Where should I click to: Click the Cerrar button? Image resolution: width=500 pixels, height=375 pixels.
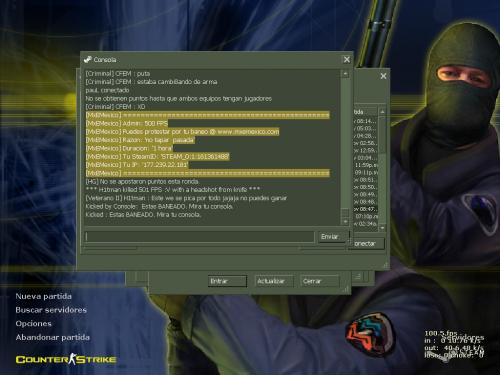click(x=320, y=281)
